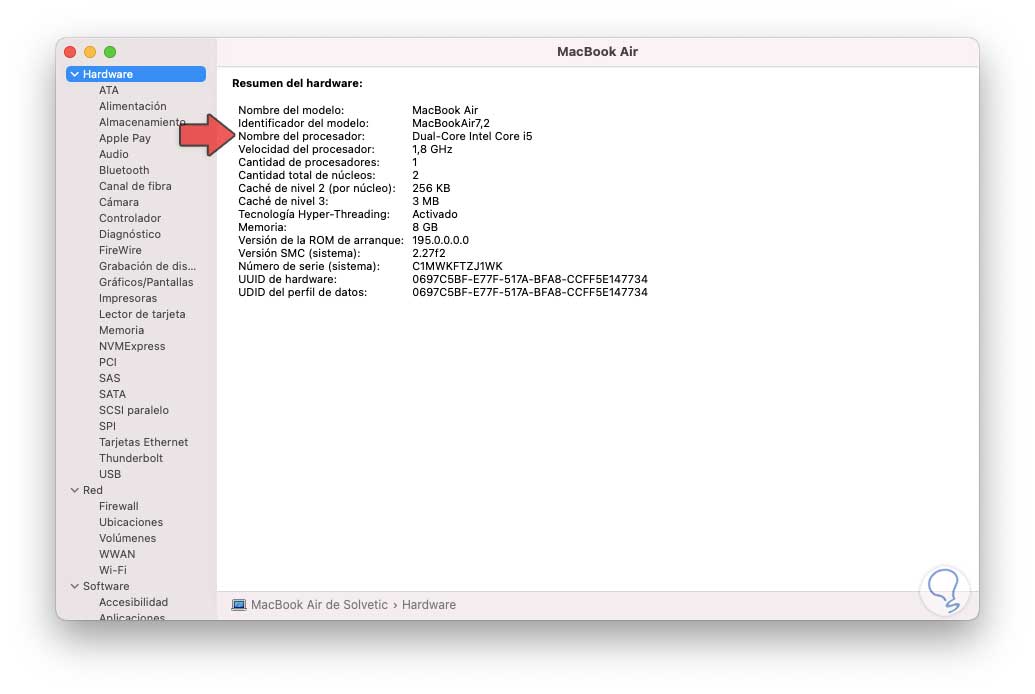Open Lector de tarjeta entry
This screenshot has height=694, width=1035.
point(142,314)
